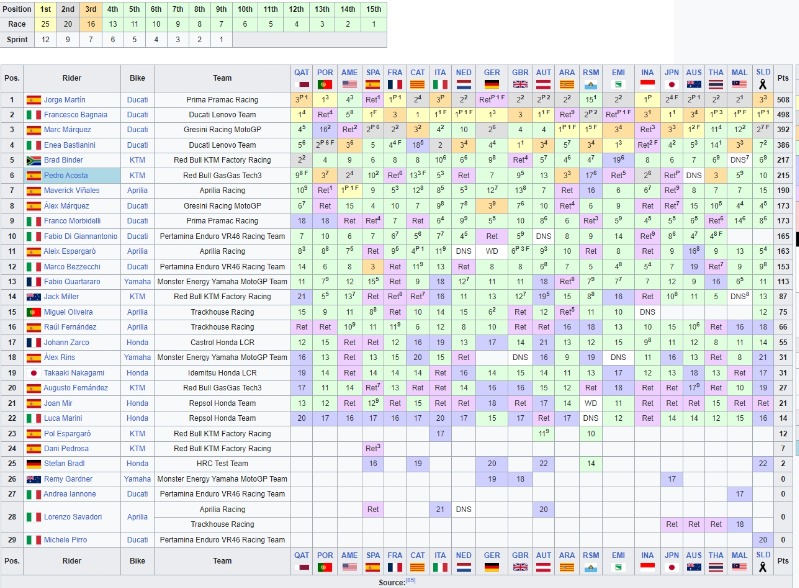Screen dimensions: 799x588
Task: Click the Thailand flag under THA in the top header
Action: pyautogui.click(x=715, y=85)
